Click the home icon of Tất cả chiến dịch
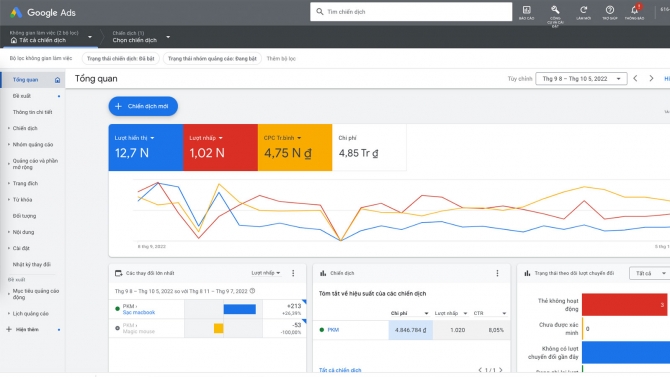Screen dimensions: 670x377 coord(14,40)
